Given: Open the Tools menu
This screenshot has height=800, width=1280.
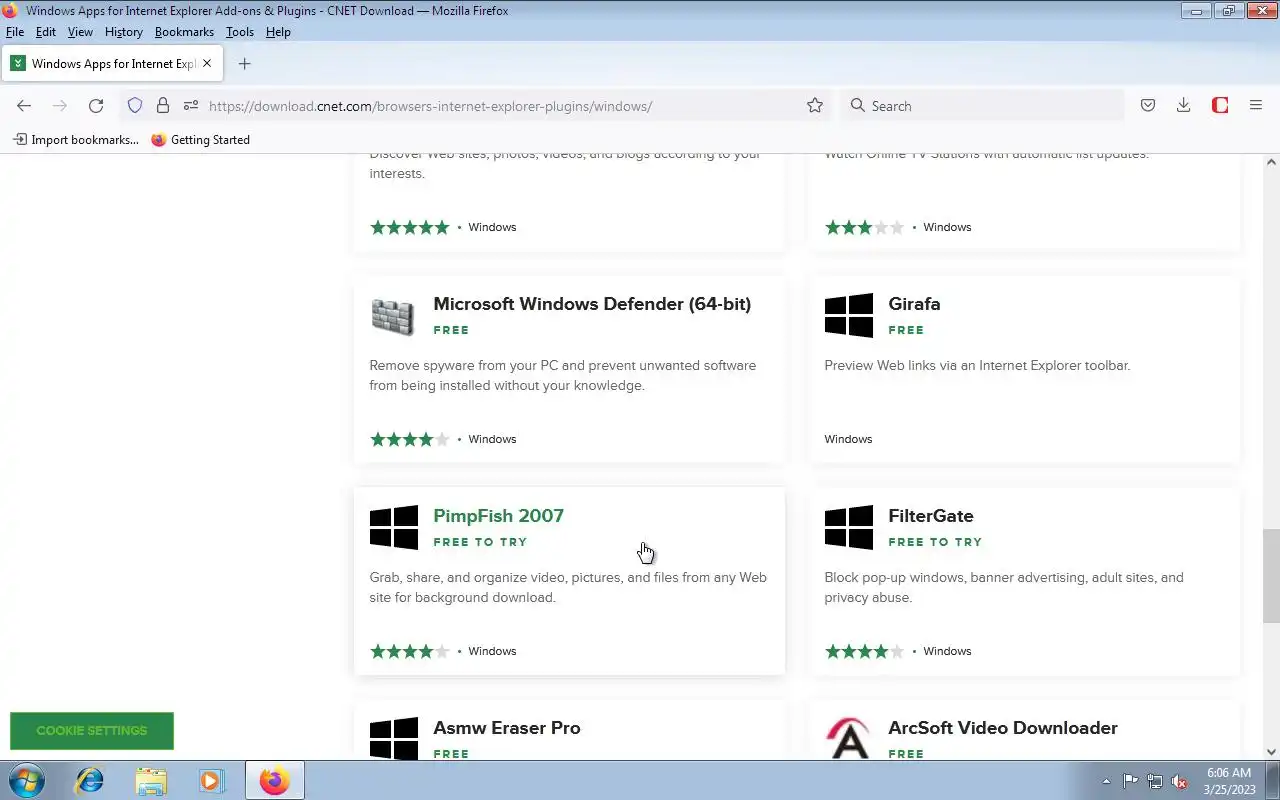Looking at the screenshot, I should [240, 32].
